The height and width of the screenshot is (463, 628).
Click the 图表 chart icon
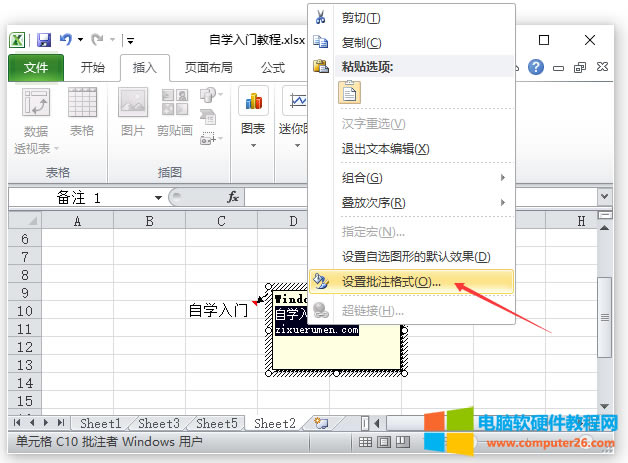coord(254,100)
